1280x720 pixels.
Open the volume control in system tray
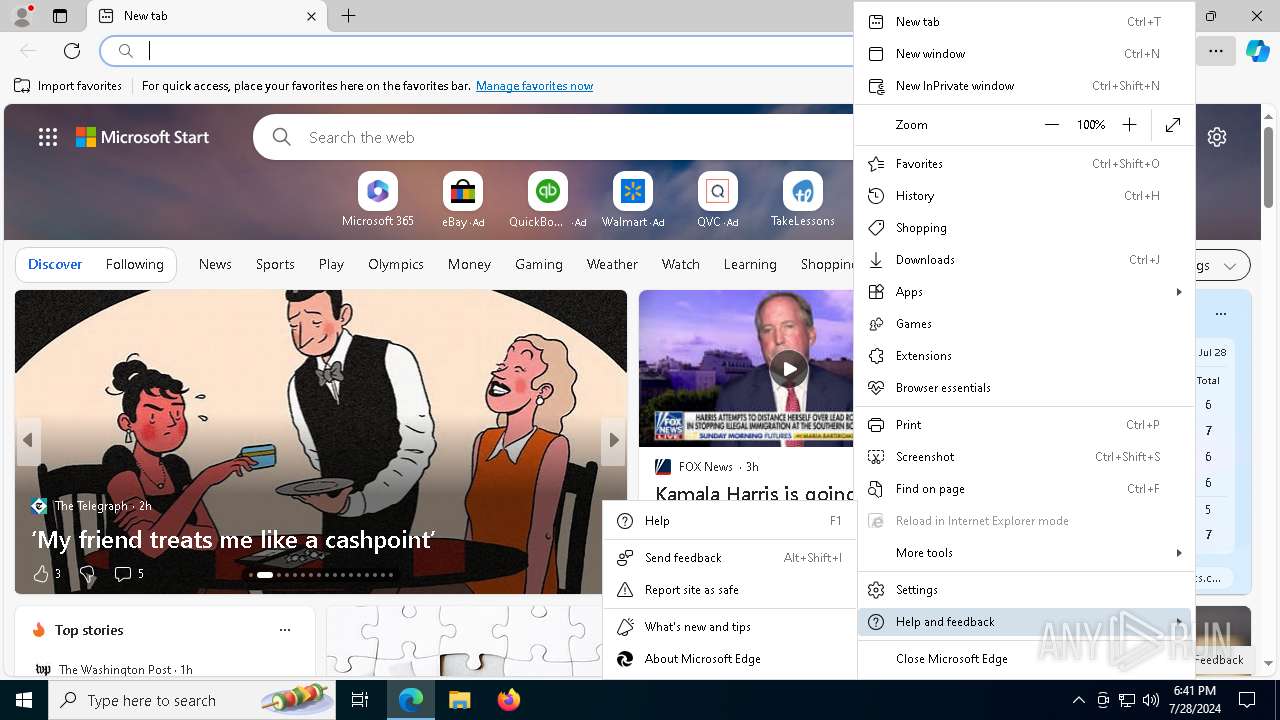pos(1150,700)
